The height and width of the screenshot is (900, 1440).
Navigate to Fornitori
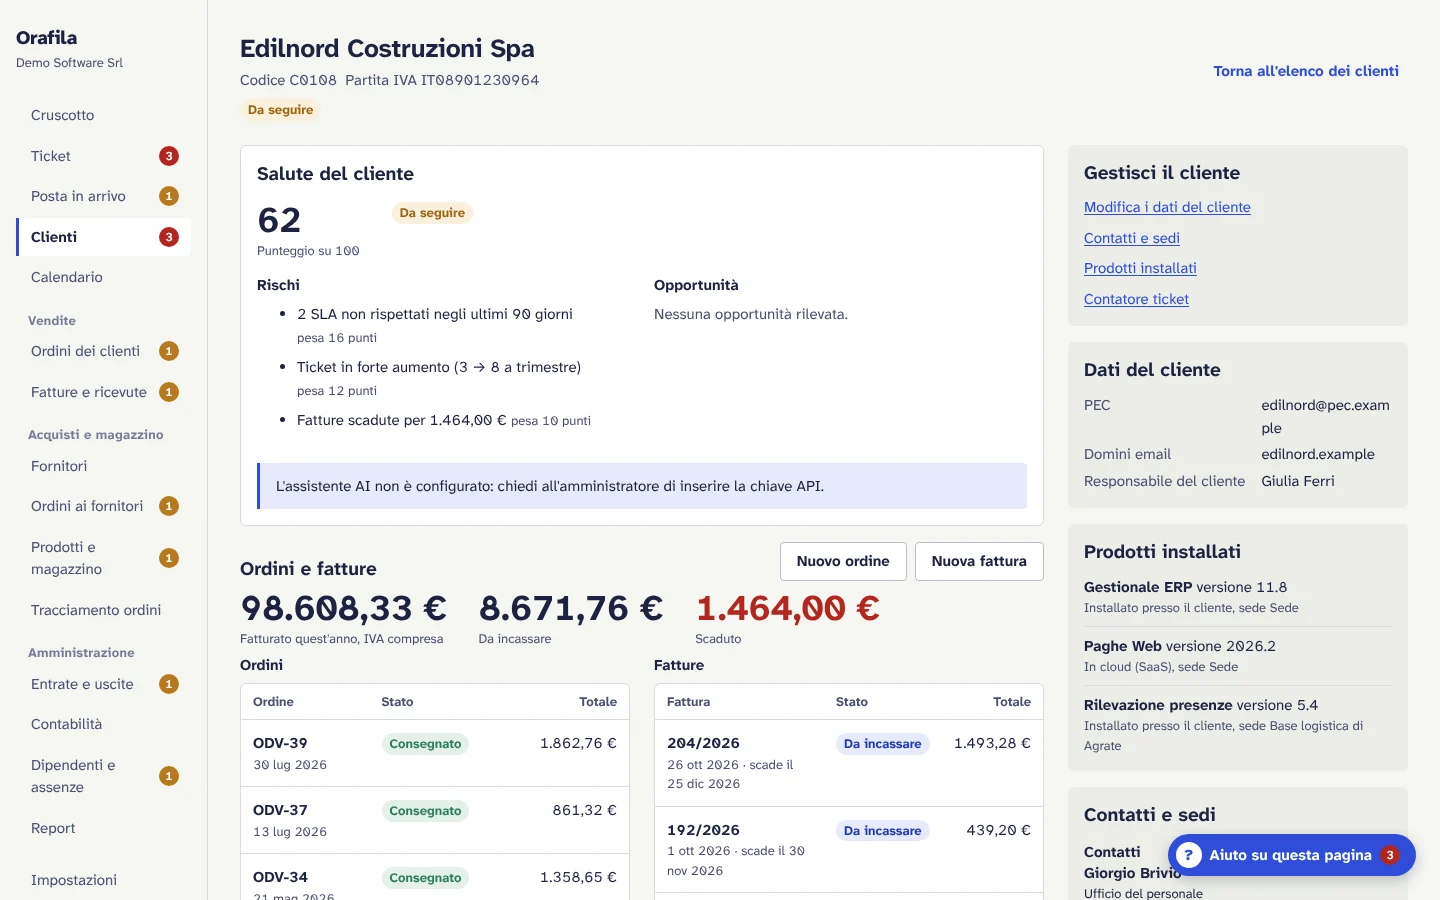[103, 466]
